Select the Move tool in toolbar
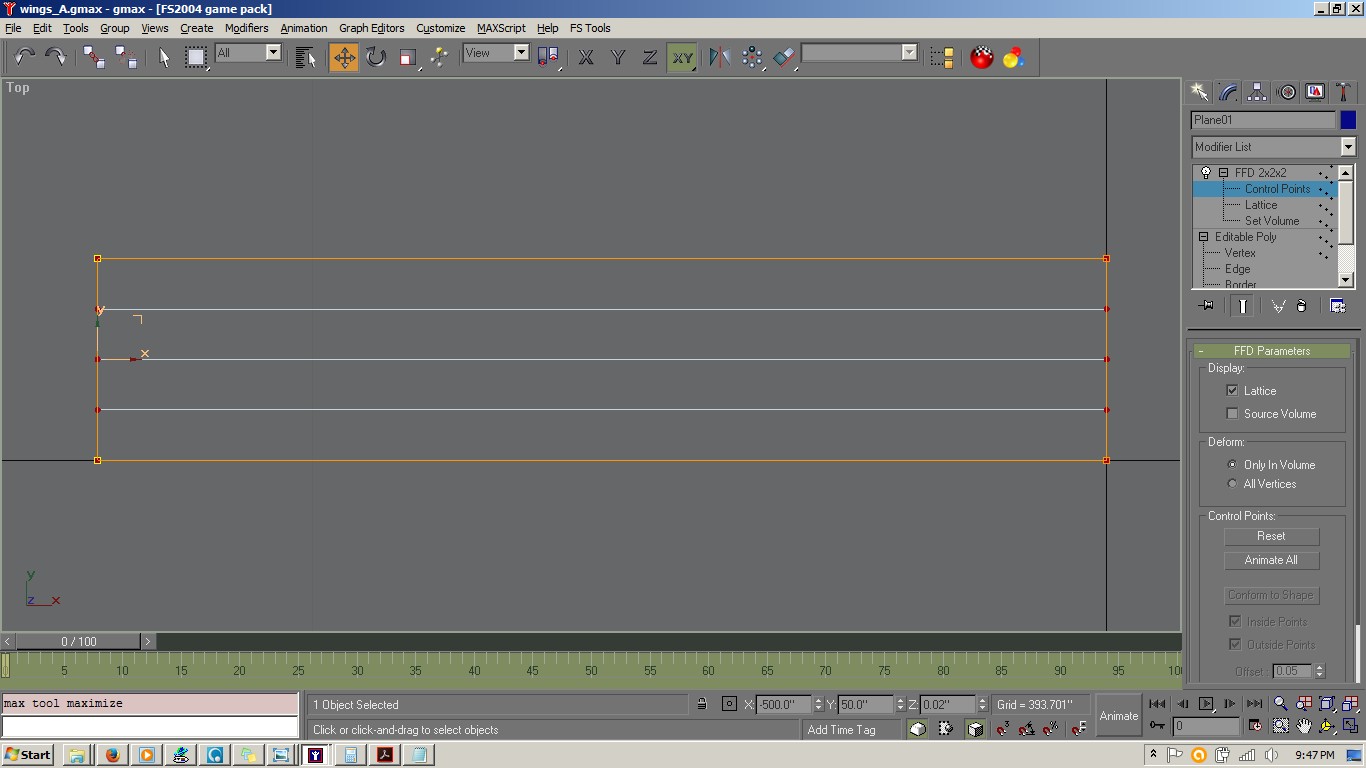Viewport: 1366px width, 768px height. [344, 57]
